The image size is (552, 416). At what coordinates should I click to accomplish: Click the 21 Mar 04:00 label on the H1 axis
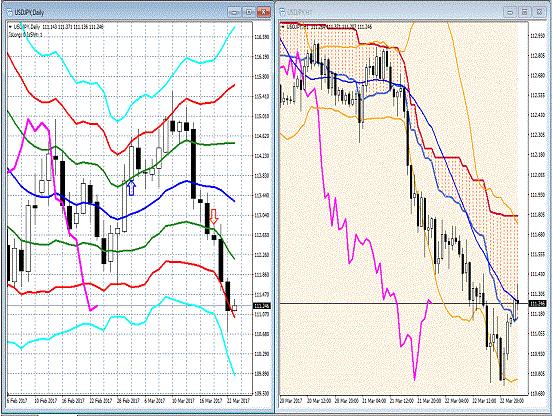[x=374, y=401]
